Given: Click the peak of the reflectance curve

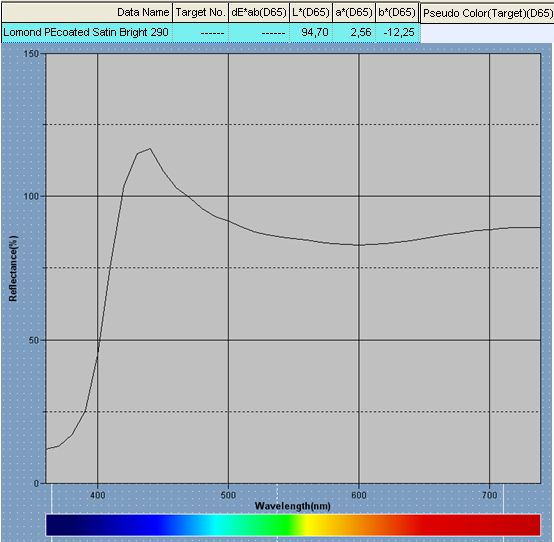Looking at the screenshot, I should [150, 148].
